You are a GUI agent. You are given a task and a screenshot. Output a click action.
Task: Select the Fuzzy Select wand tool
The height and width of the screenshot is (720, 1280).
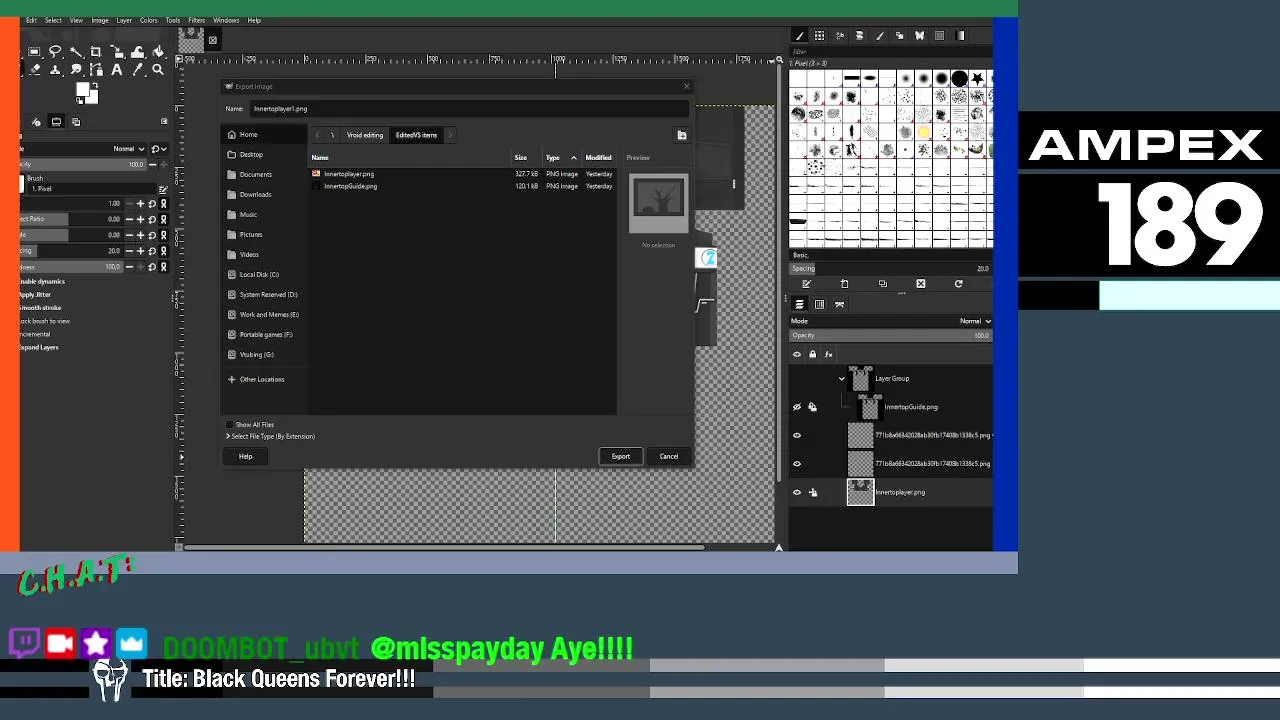point(76,52)
